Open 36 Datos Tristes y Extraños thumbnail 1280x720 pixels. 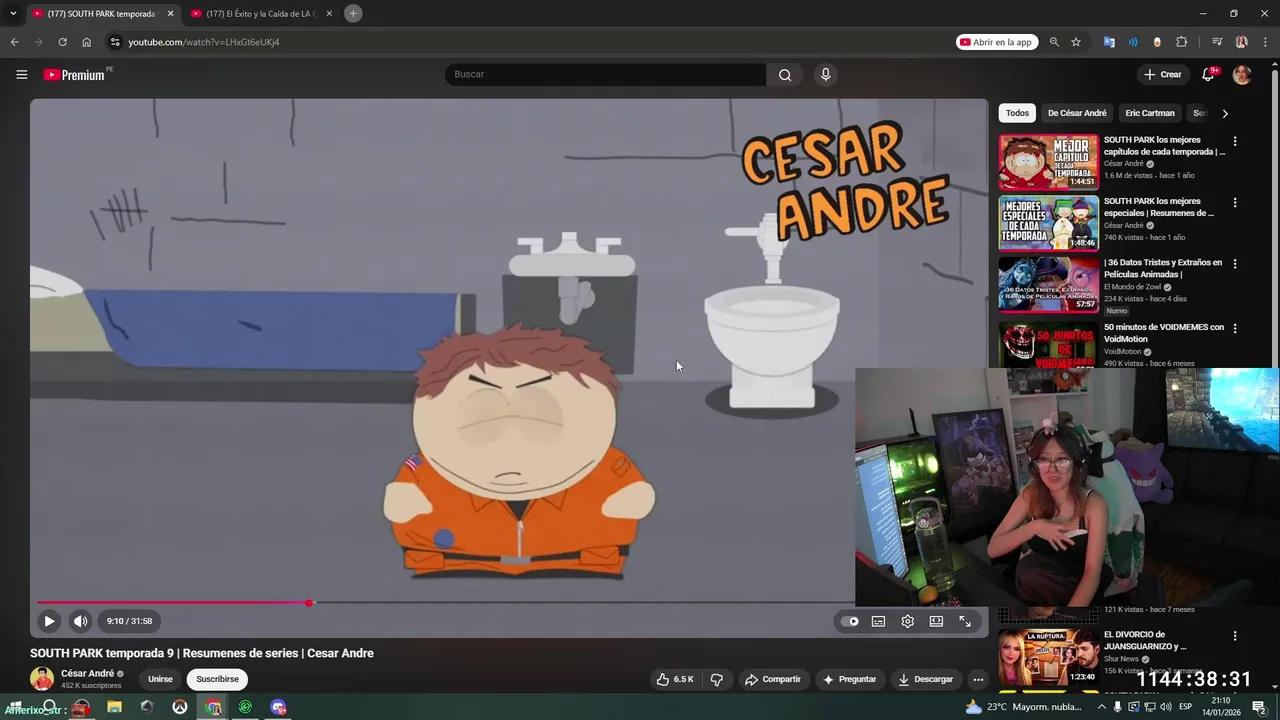pyautogui.click(x=1048, y=285)
